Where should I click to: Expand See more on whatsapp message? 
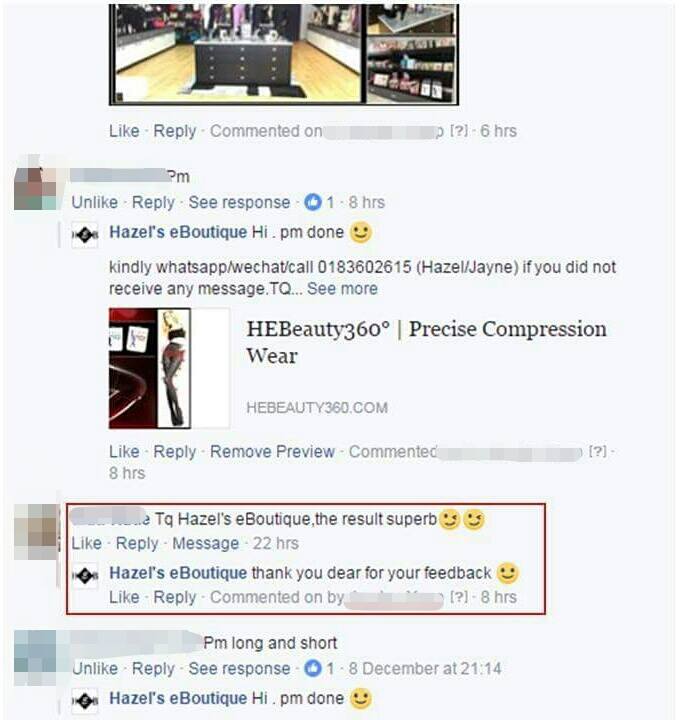coord(342,289)
